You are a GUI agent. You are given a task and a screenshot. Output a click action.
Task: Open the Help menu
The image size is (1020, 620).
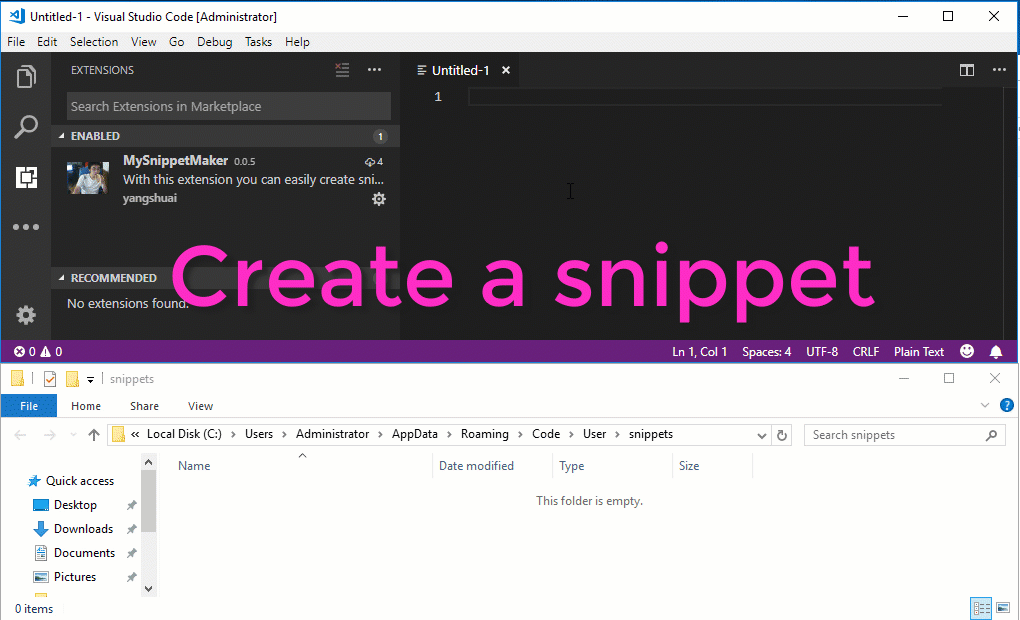(x=297, y=42)
